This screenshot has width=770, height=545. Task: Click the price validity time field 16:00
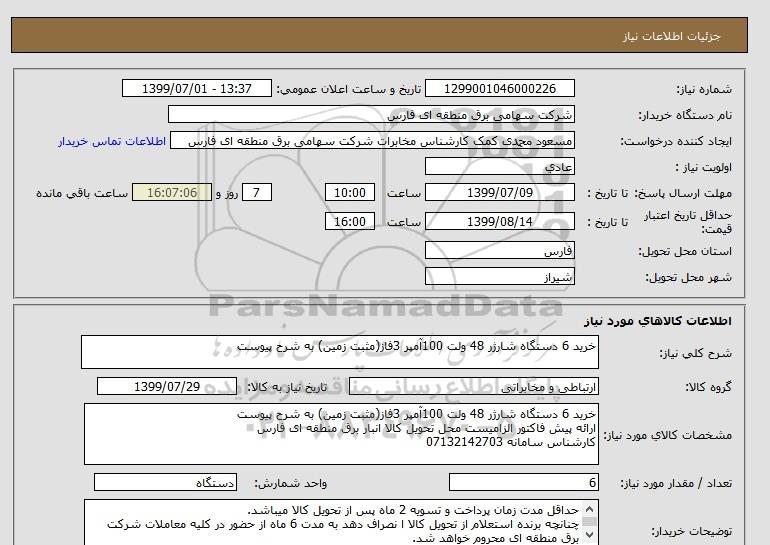point(350,221)
